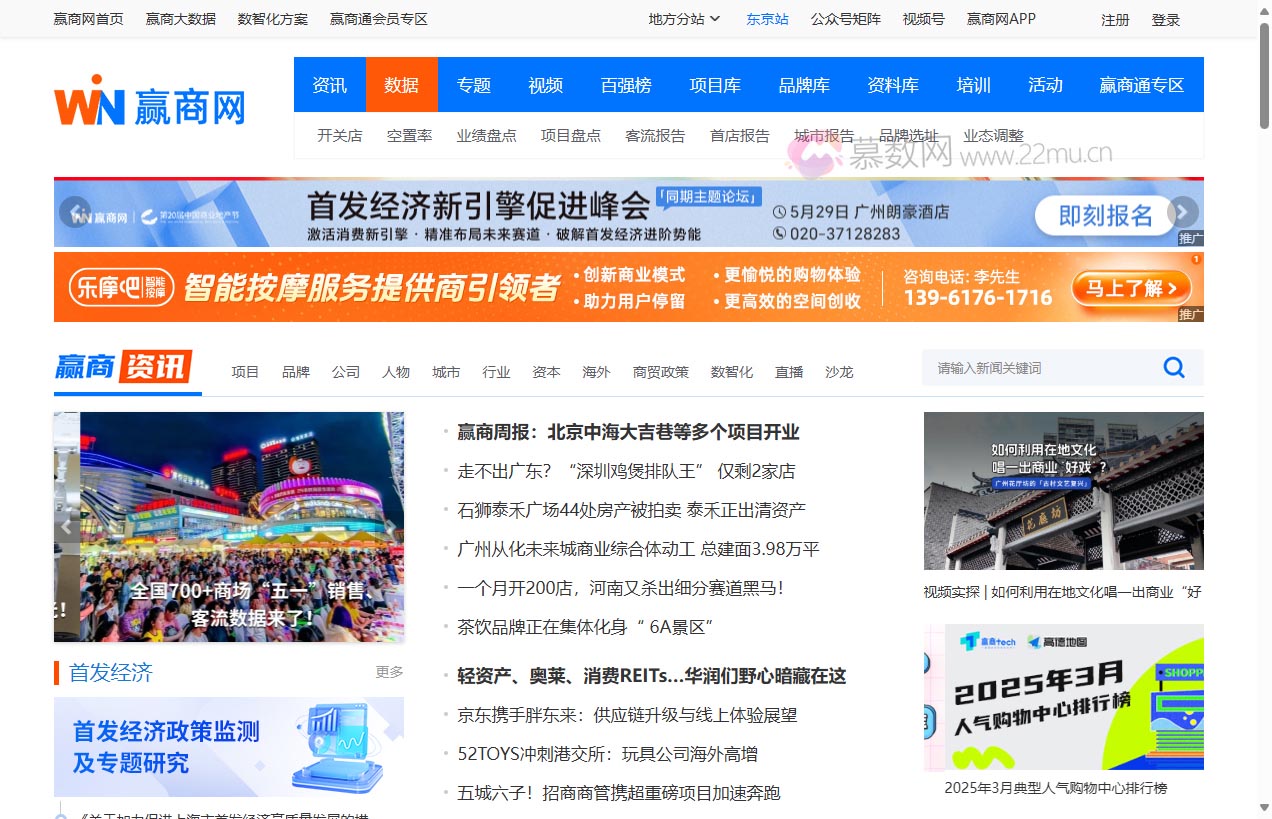The width and height of the screenshot is (1272, 819).
Task: Open 更多 in the 首发经济 section
Action: coord(388,672)
